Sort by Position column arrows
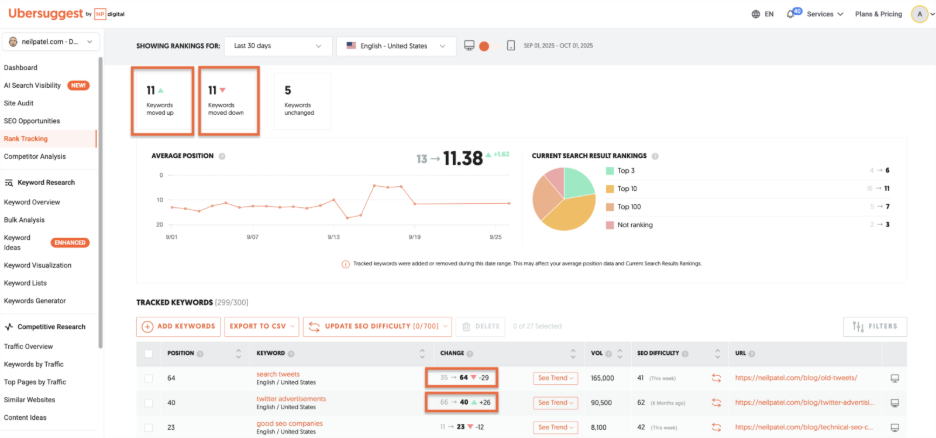The height and width of the screenshot is (438, 936). [239, 353]
